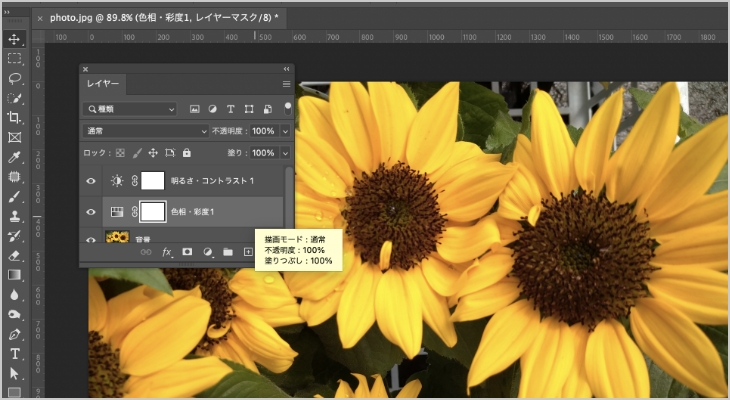
Task: Toggle artboard auto-nesting lock
Action: click(170, 153)
